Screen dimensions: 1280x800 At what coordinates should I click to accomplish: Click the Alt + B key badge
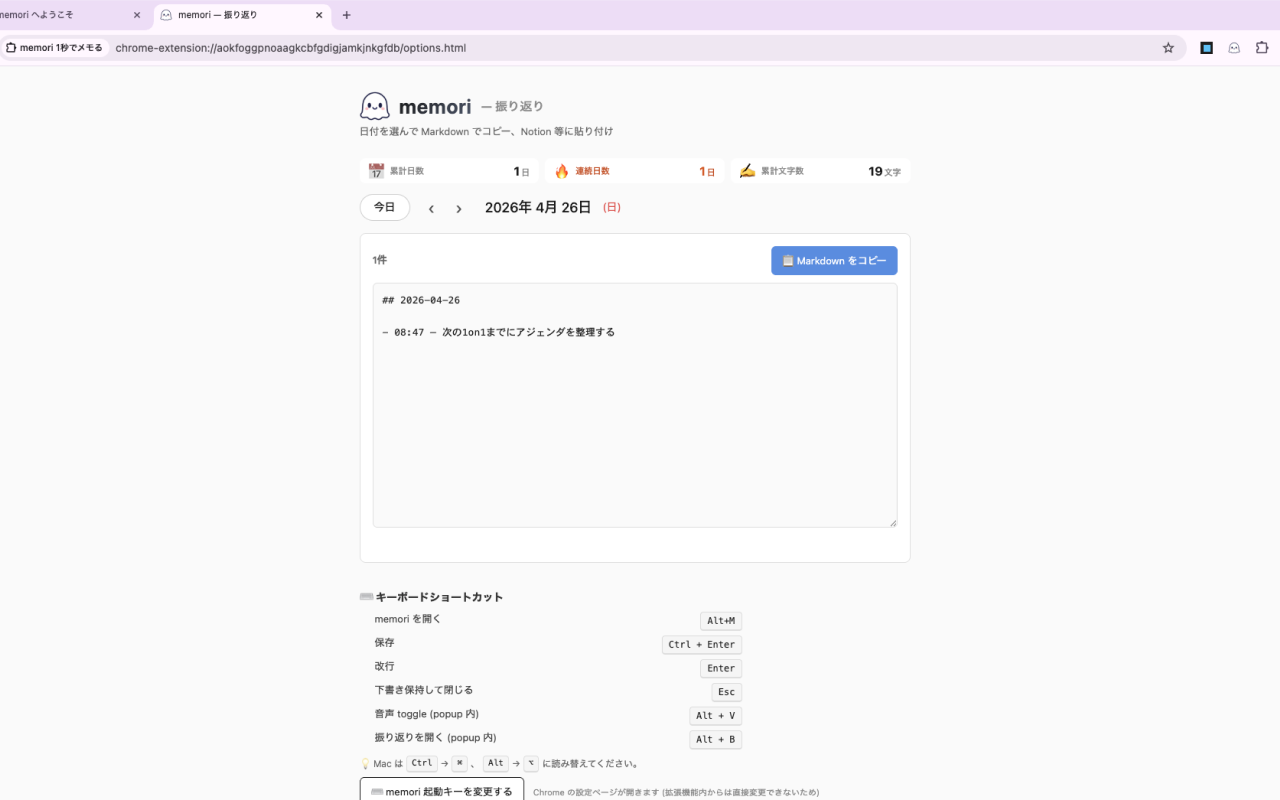[716, 740]
